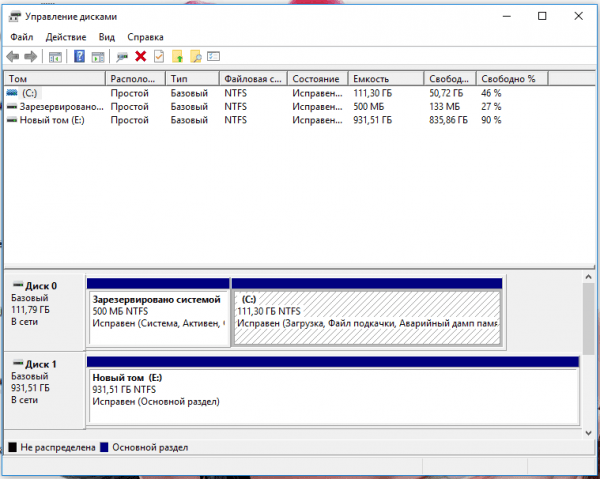Viewport: 600px width, 479px height.
Task: Sort by the Свободно % column header
Action: tap(512, 79)
